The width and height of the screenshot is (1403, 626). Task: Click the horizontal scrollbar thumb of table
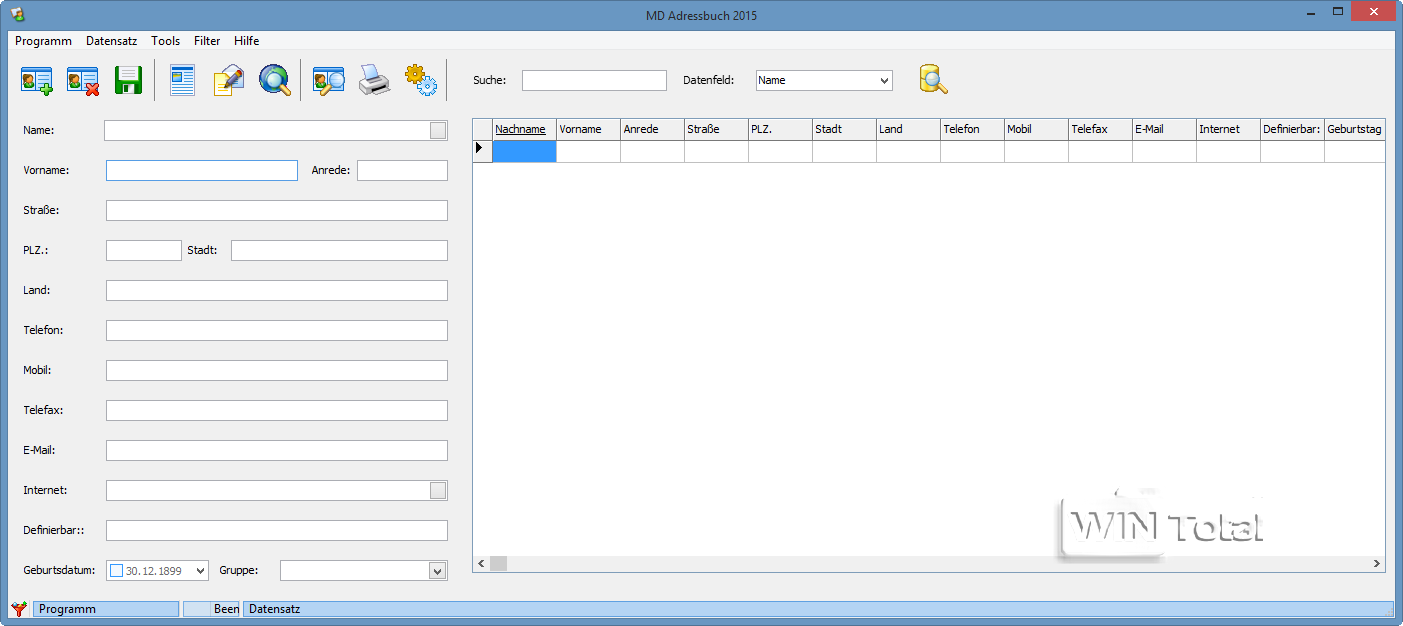click(498, 564)
